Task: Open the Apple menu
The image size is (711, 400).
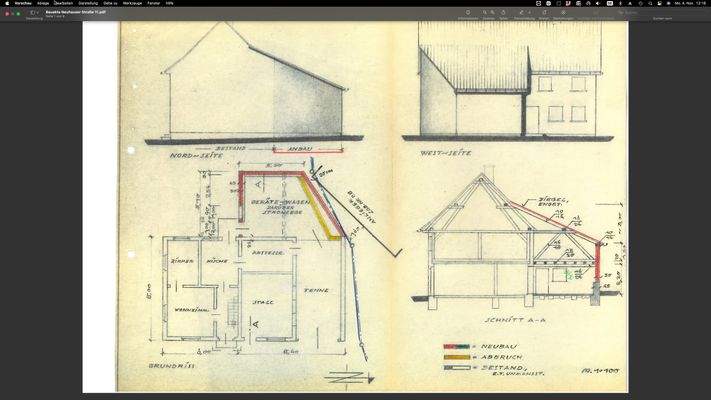Action: pyautogui.click(x=6, y=3)
